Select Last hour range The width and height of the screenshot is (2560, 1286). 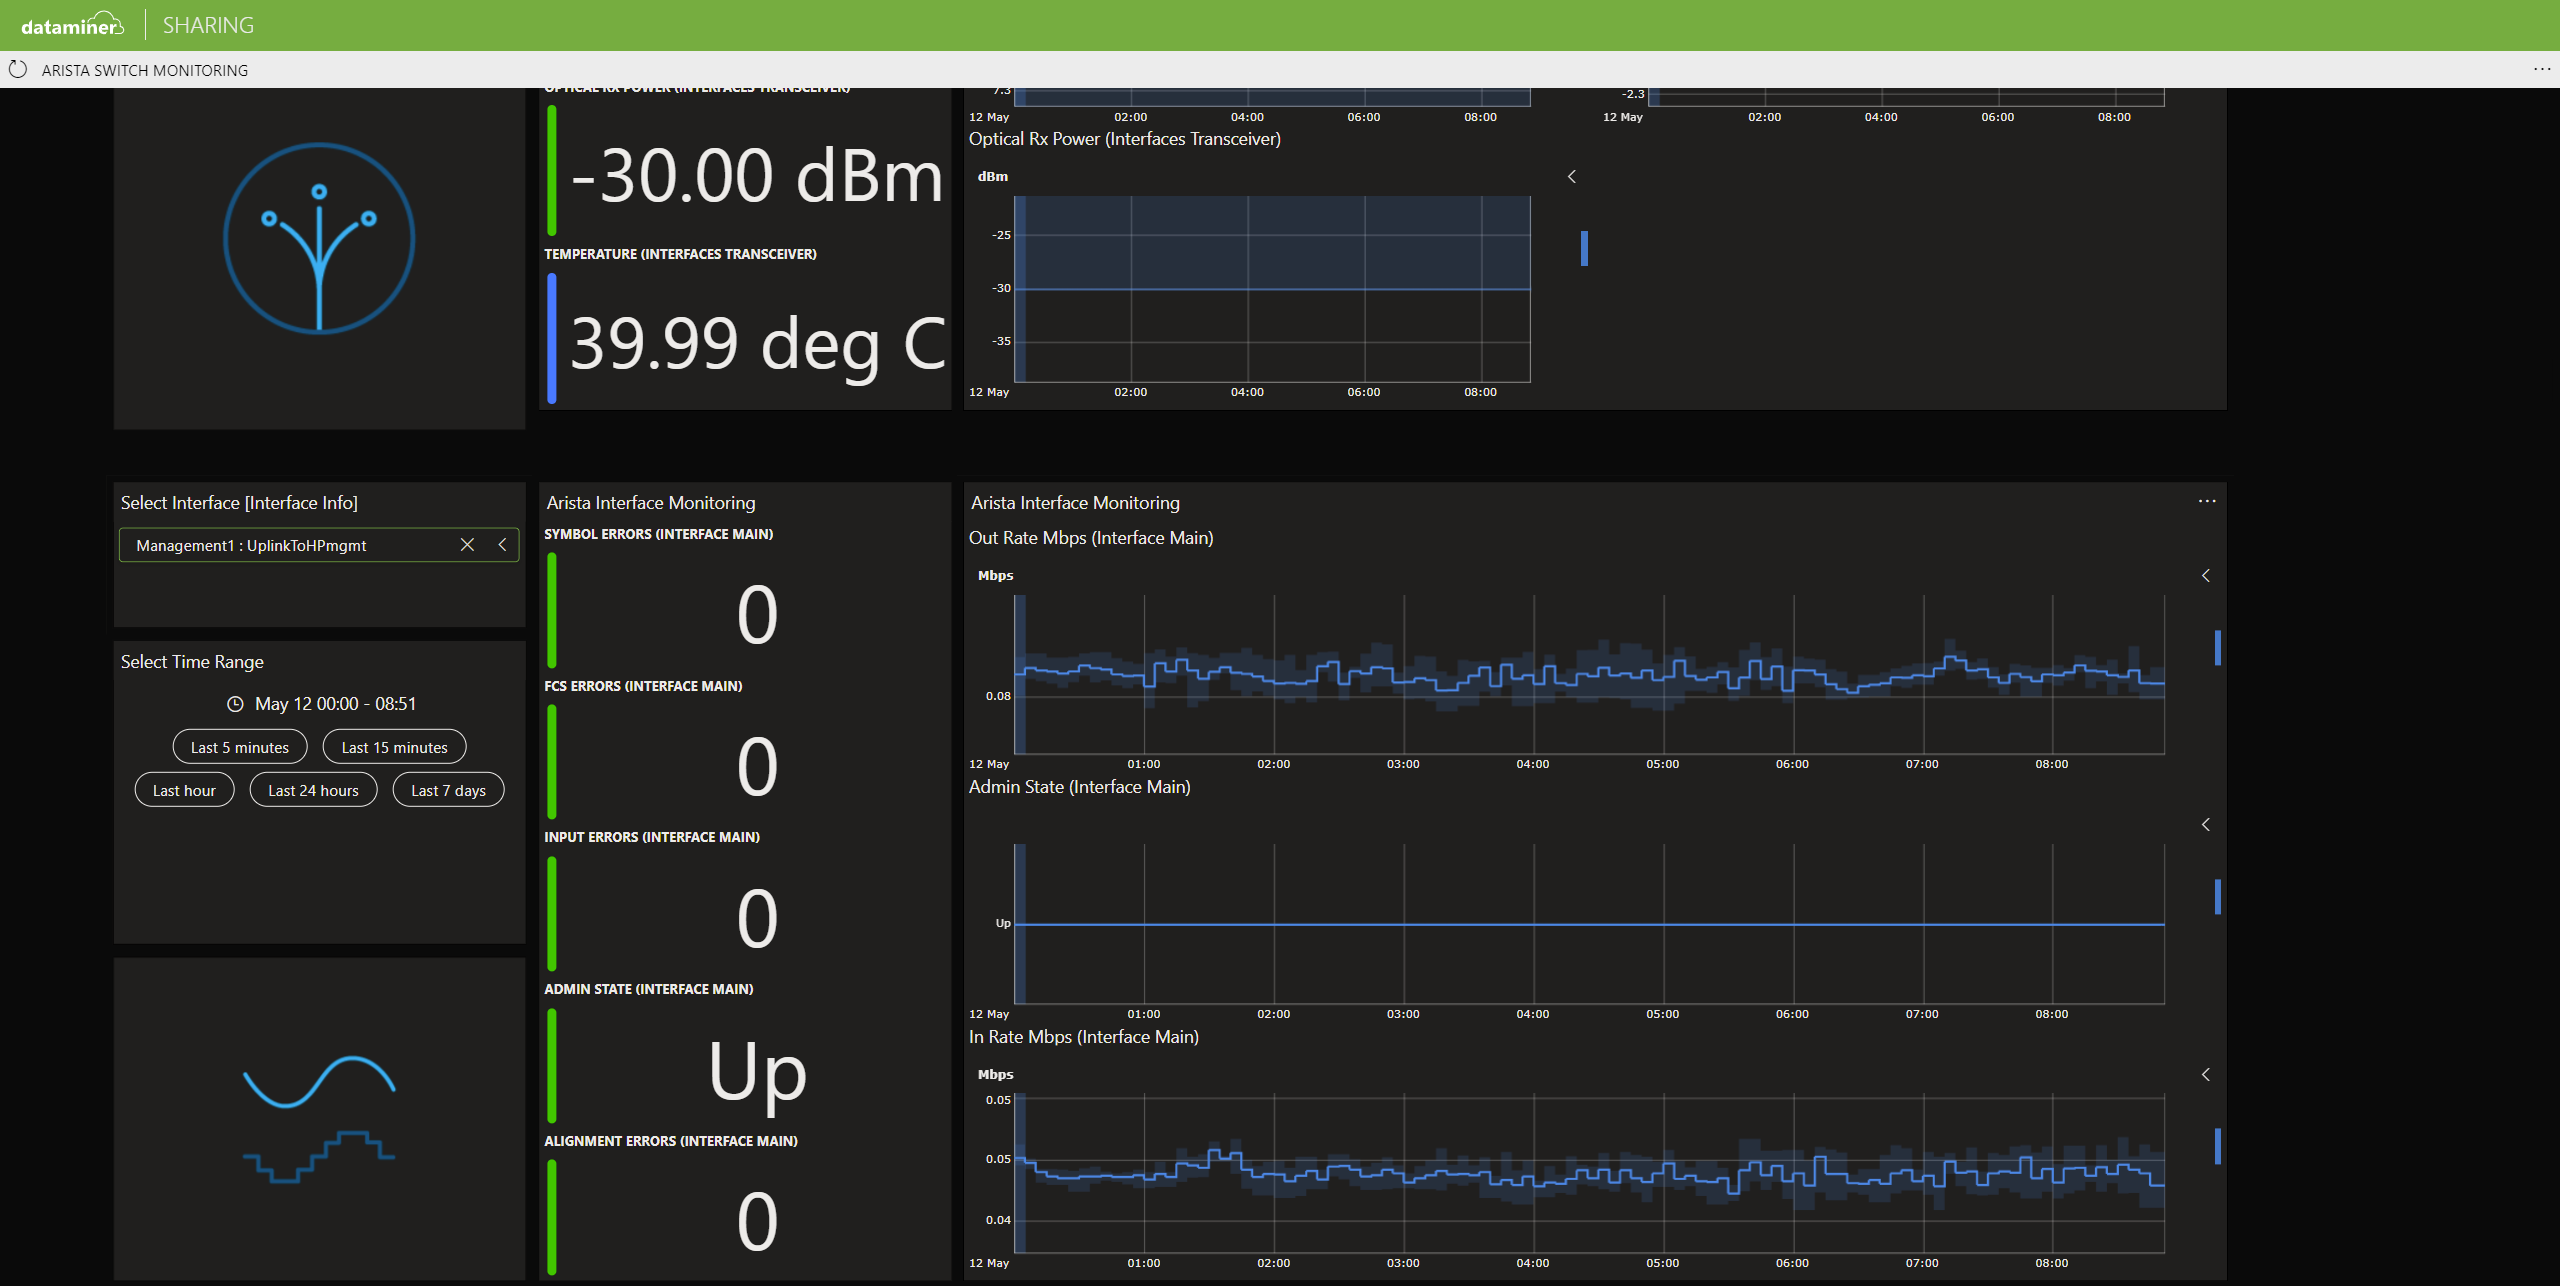click(184, 790)
